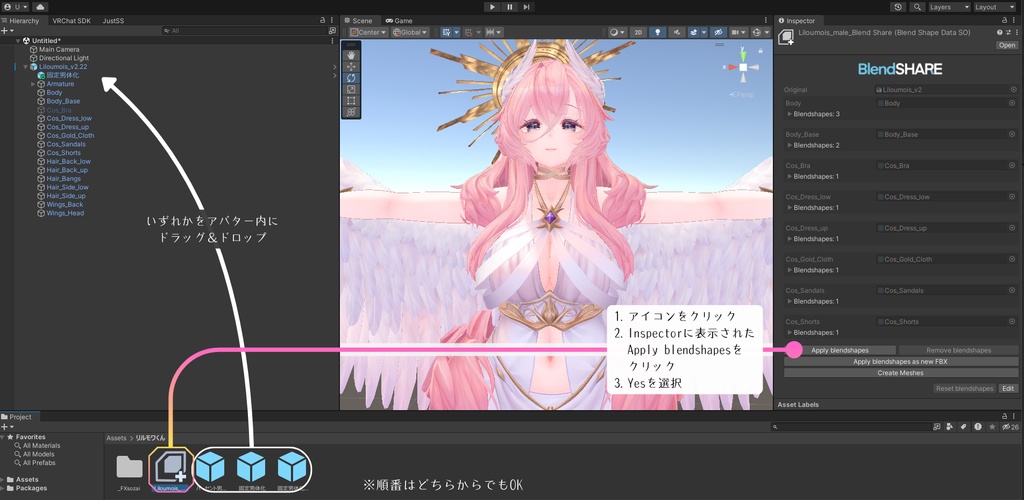Click the Search by Label tag icon
Image resolution: width=1024 pixels, height=500 pixels.
pos(963,427)
